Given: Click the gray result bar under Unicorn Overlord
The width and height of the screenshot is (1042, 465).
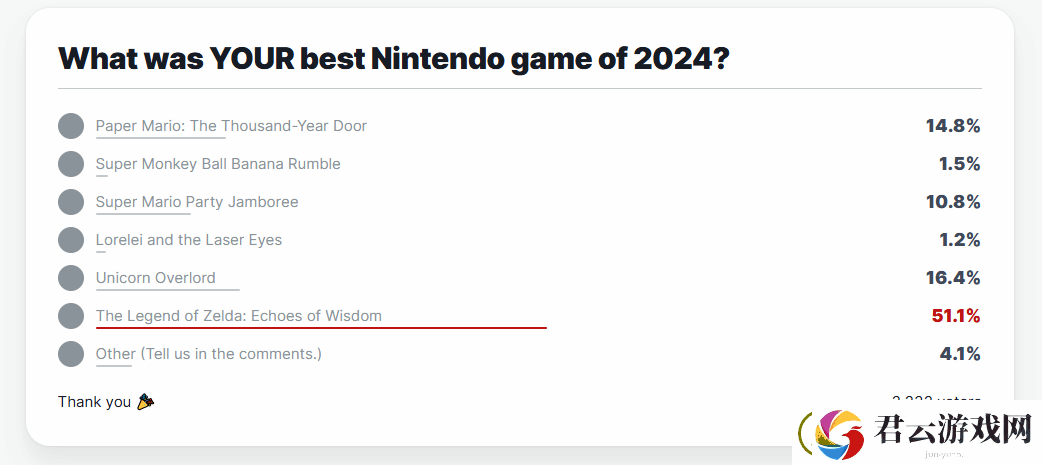Looking at the screenshot, I should tap(167, 290).
